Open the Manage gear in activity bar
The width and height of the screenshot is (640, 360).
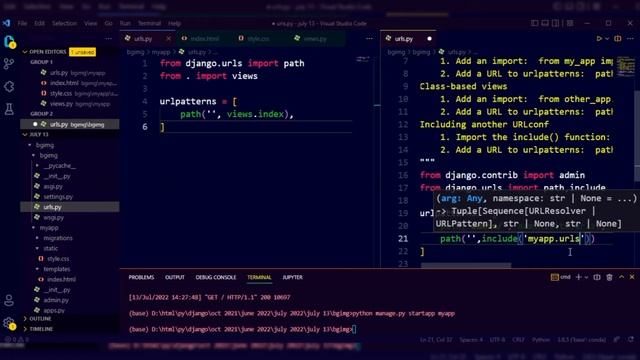click(9, 323)
